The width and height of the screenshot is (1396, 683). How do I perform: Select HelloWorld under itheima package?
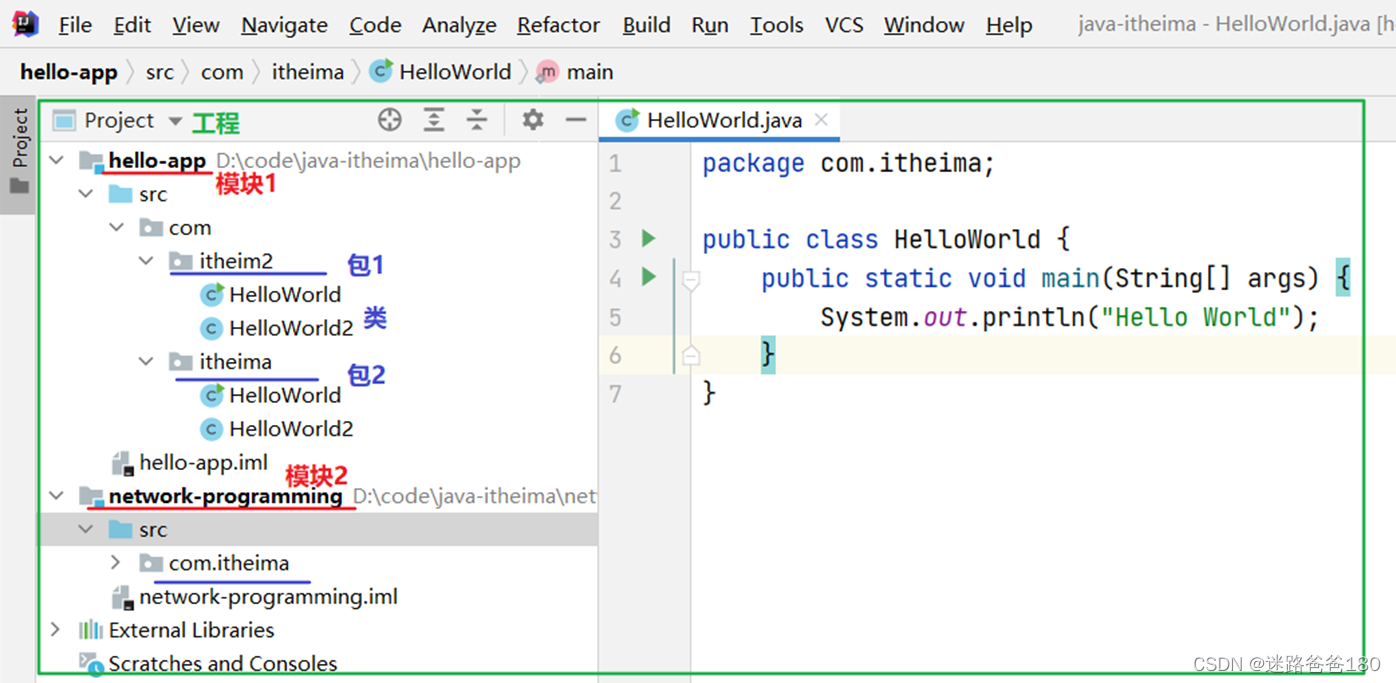[x=285, y=395]
